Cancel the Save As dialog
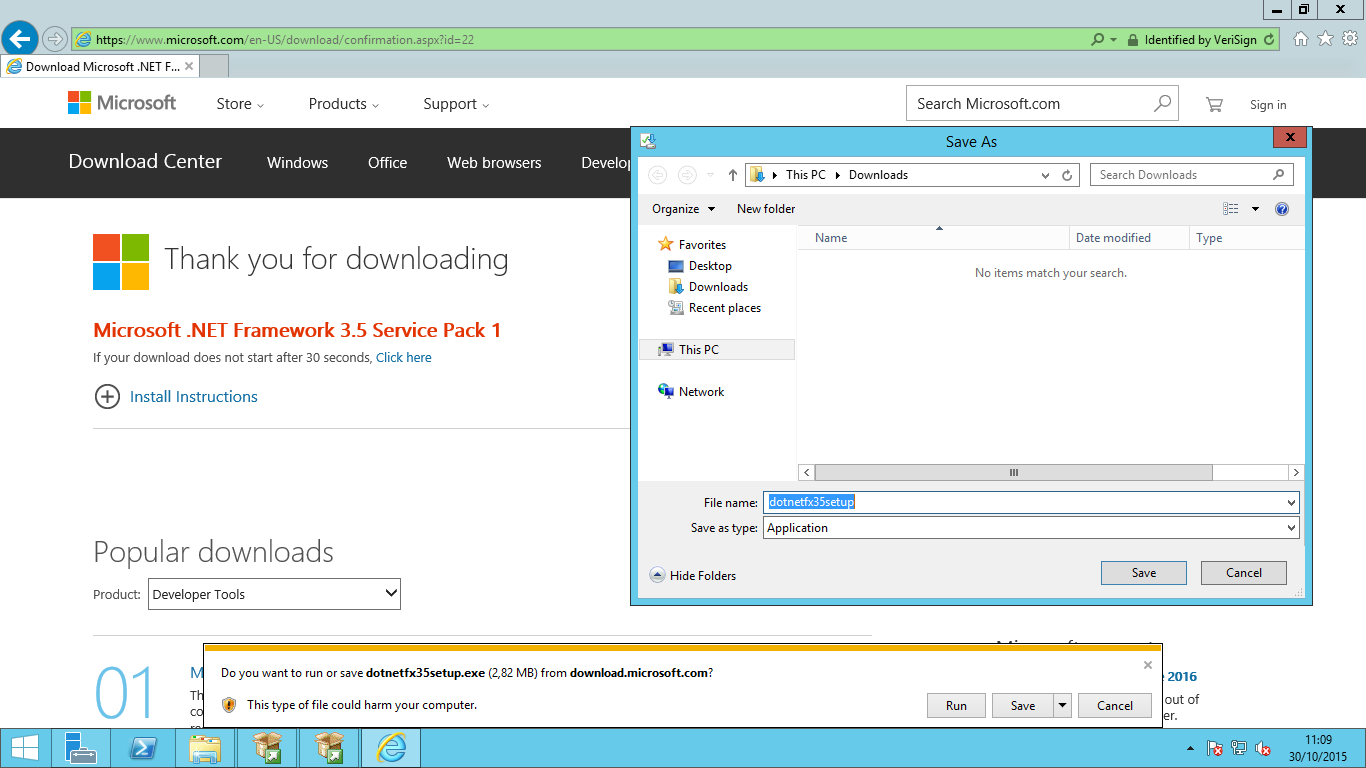The image size is (1366, 768). (x=1244, y=573)
